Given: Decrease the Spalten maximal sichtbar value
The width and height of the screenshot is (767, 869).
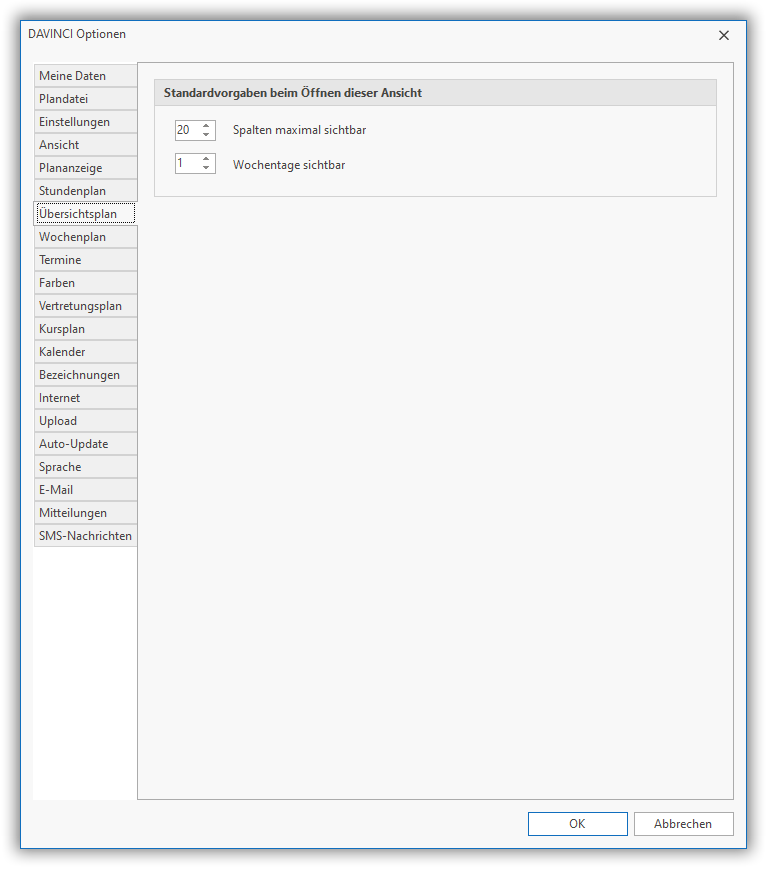Looking at the screenshot, I should pyautogui.click(x=206, y=135).
